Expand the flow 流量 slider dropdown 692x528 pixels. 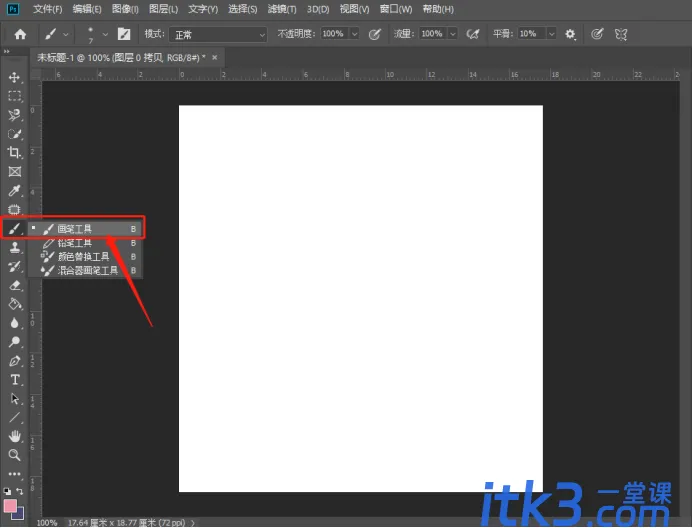click(x=453, y=34)
